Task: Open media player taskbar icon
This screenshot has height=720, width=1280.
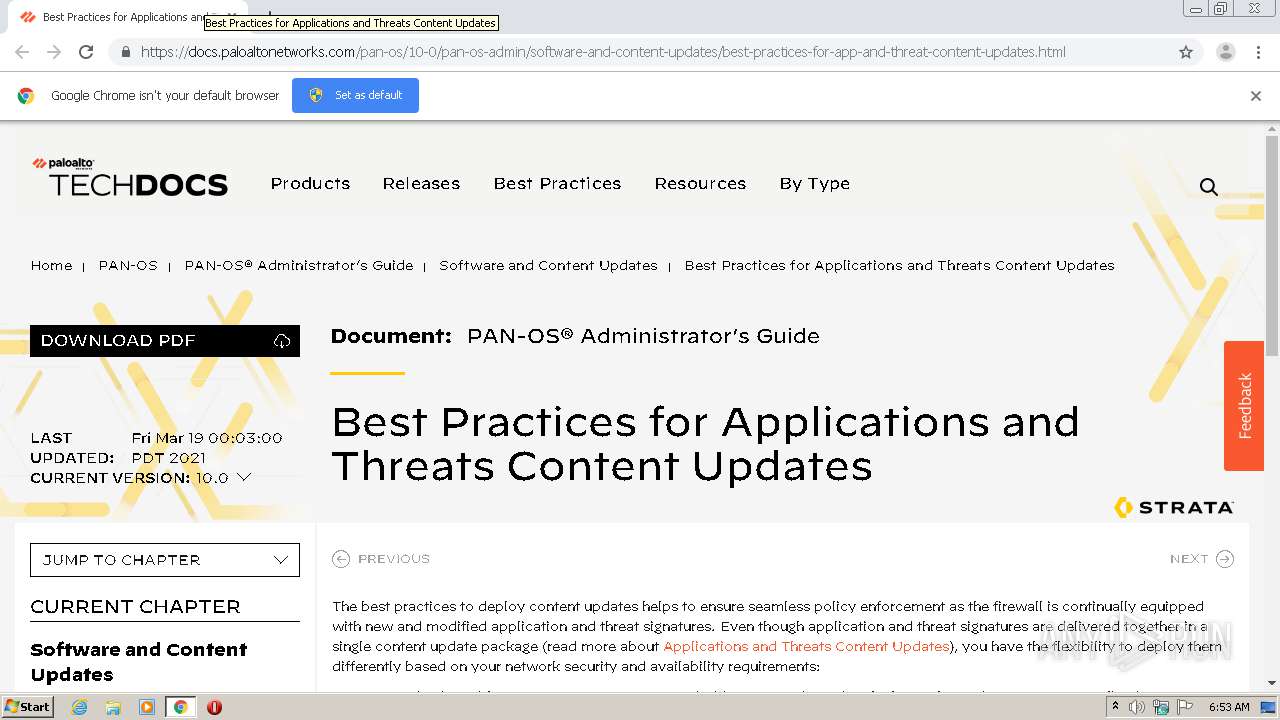Action: 147,707
